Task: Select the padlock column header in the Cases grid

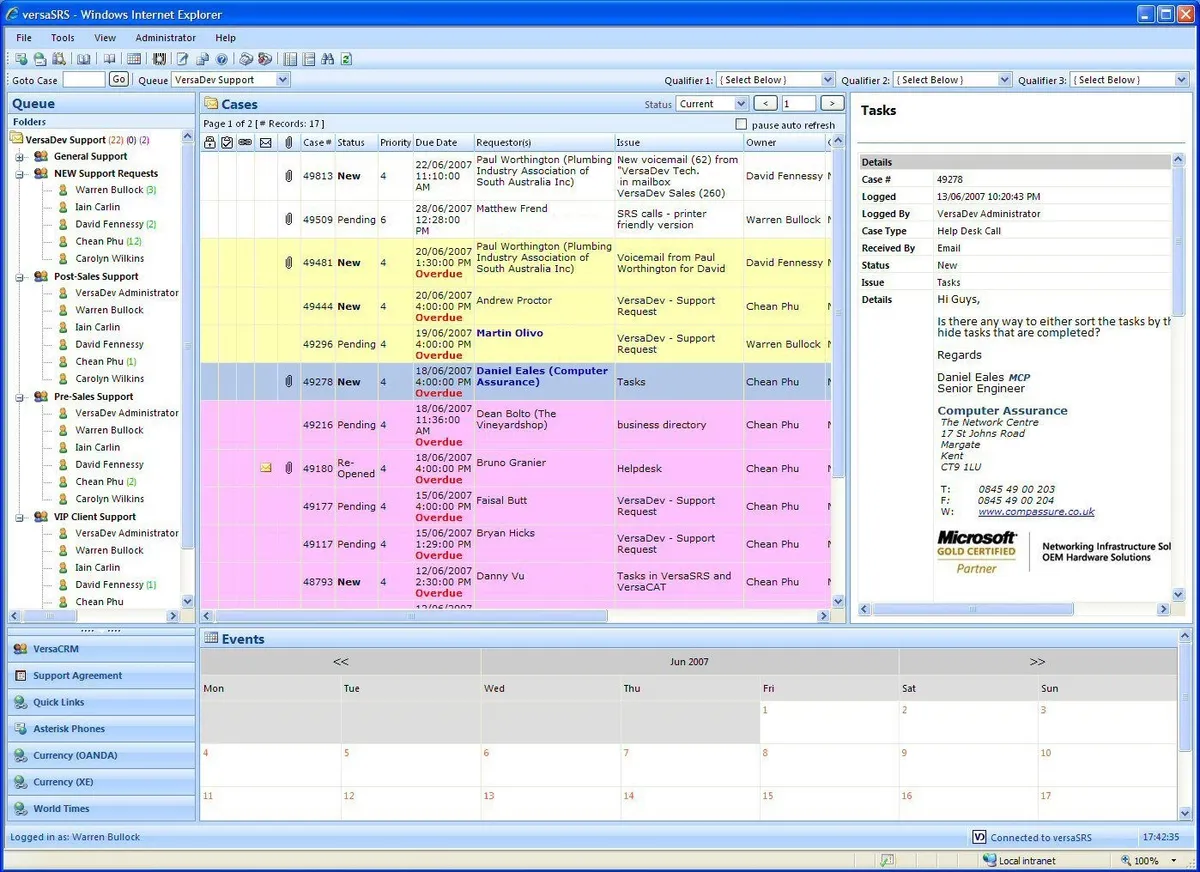Action: [209, 142]
